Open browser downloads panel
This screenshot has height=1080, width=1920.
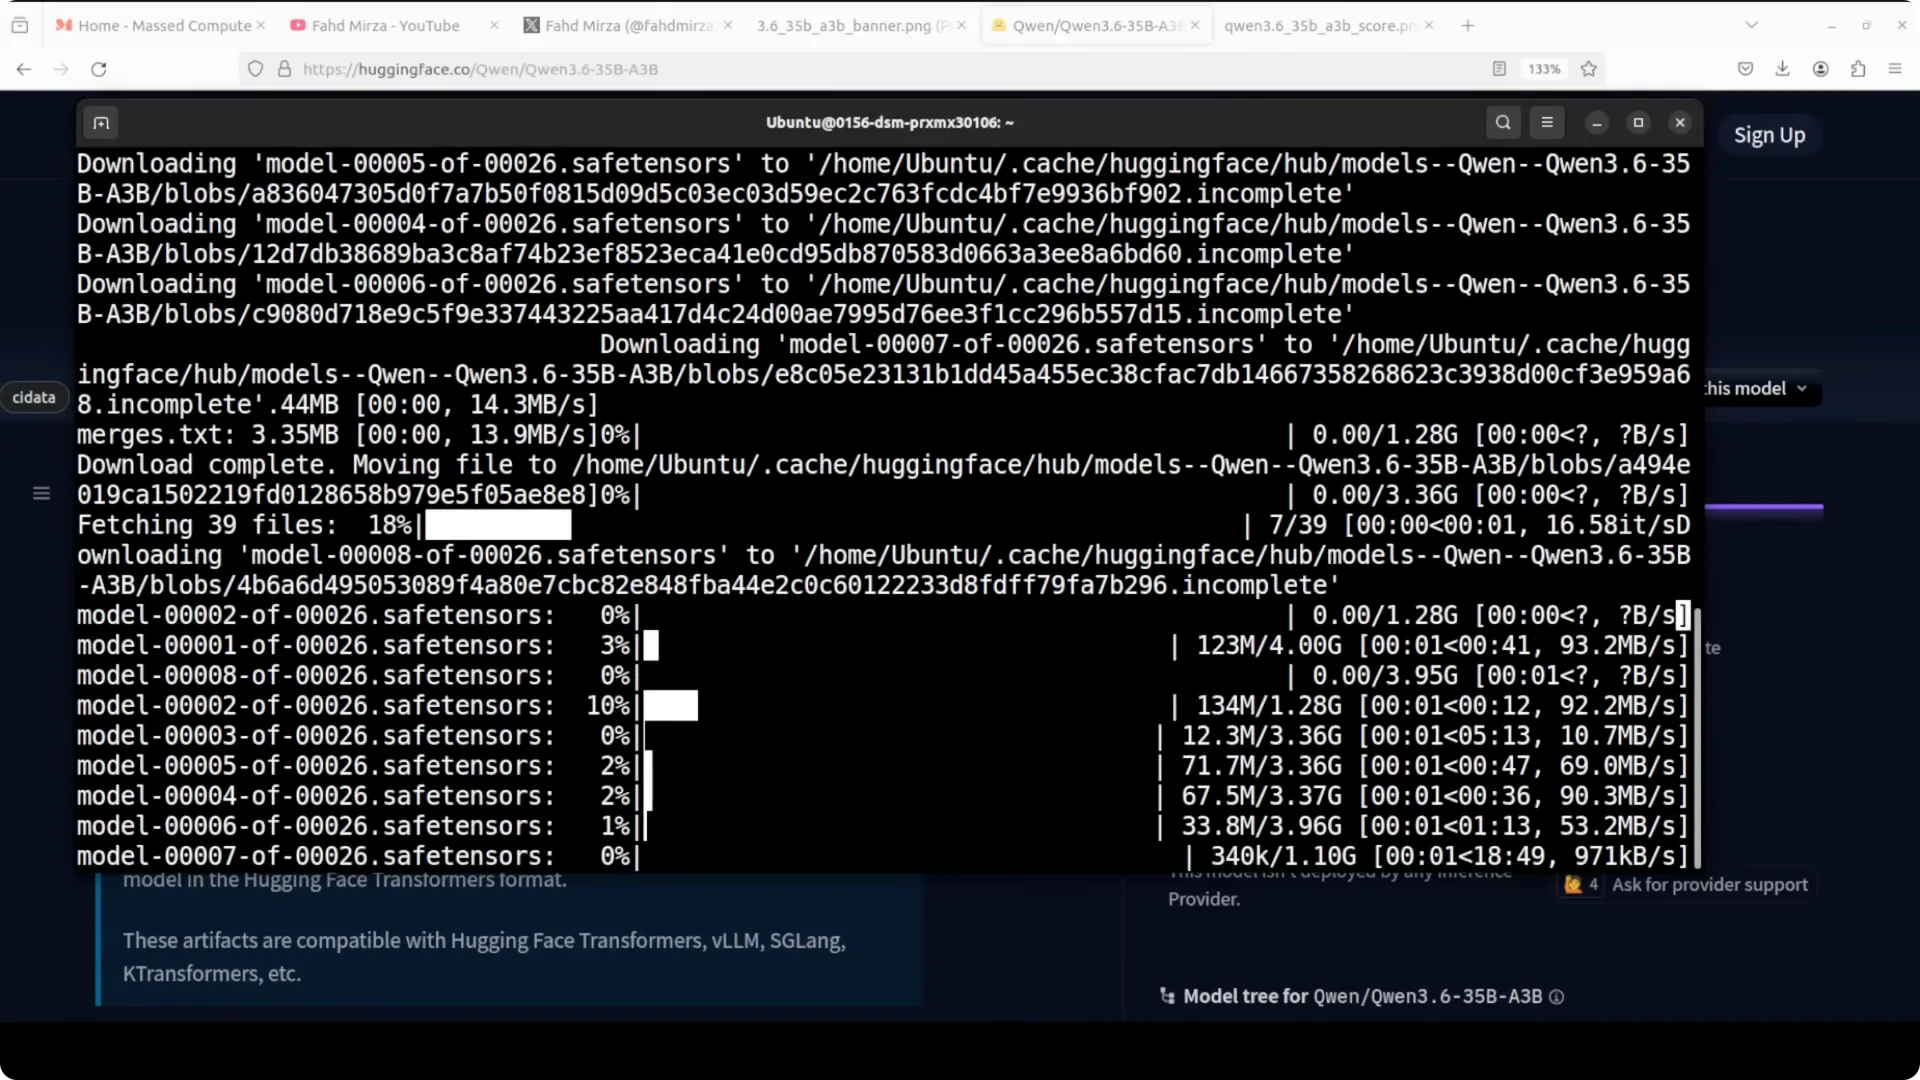[1783, 69]
